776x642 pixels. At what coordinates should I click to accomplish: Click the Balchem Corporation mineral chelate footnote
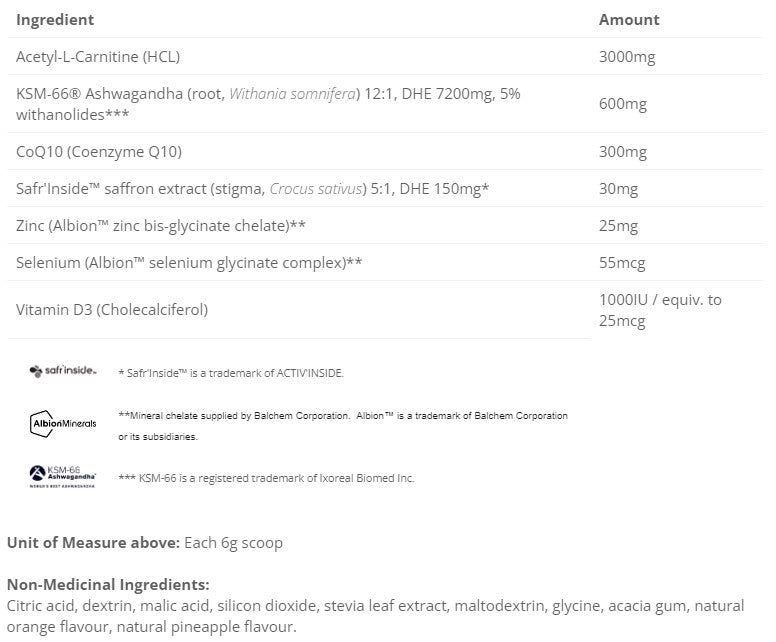[x=342, y=415]
